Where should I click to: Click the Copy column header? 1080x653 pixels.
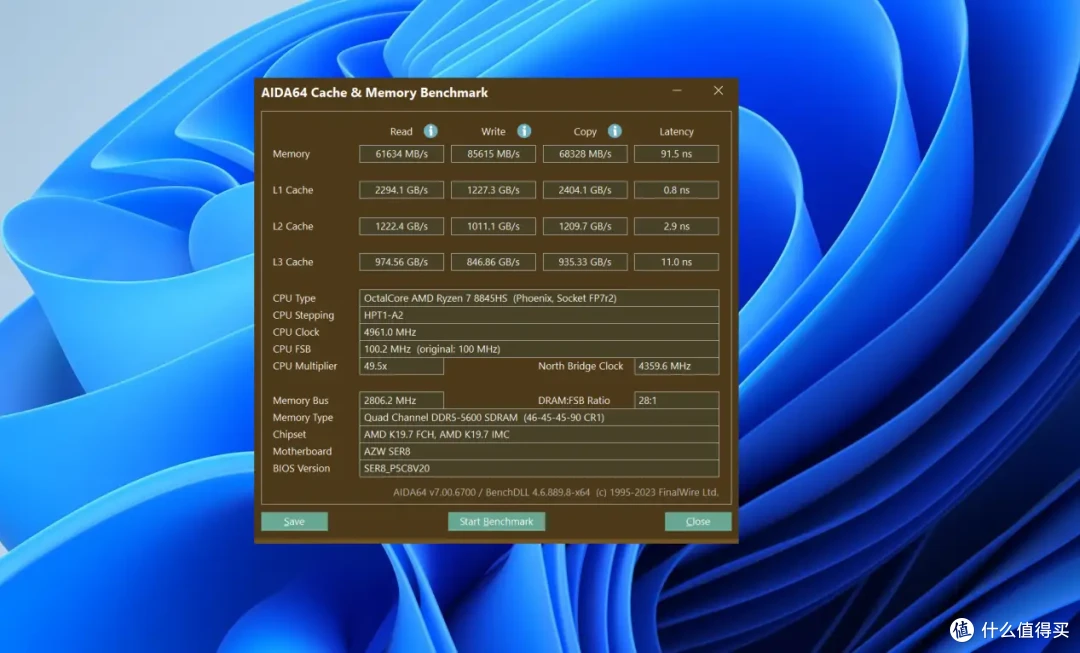(585, 132)
